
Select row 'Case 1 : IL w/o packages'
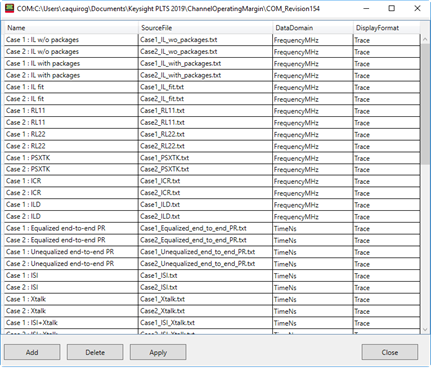point(212,40)
